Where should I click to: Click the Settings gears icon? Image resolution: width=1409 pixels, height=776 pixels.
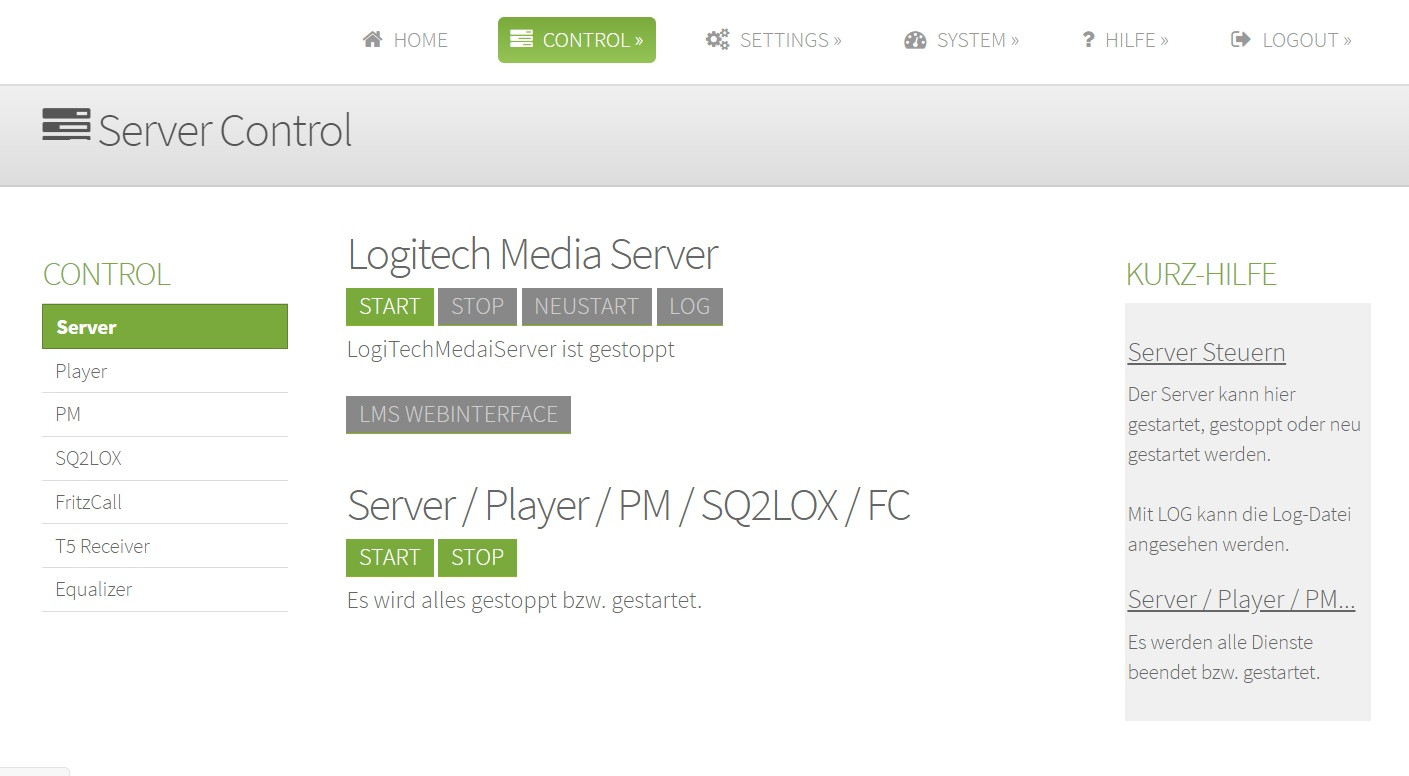click(x=717, y=40)
